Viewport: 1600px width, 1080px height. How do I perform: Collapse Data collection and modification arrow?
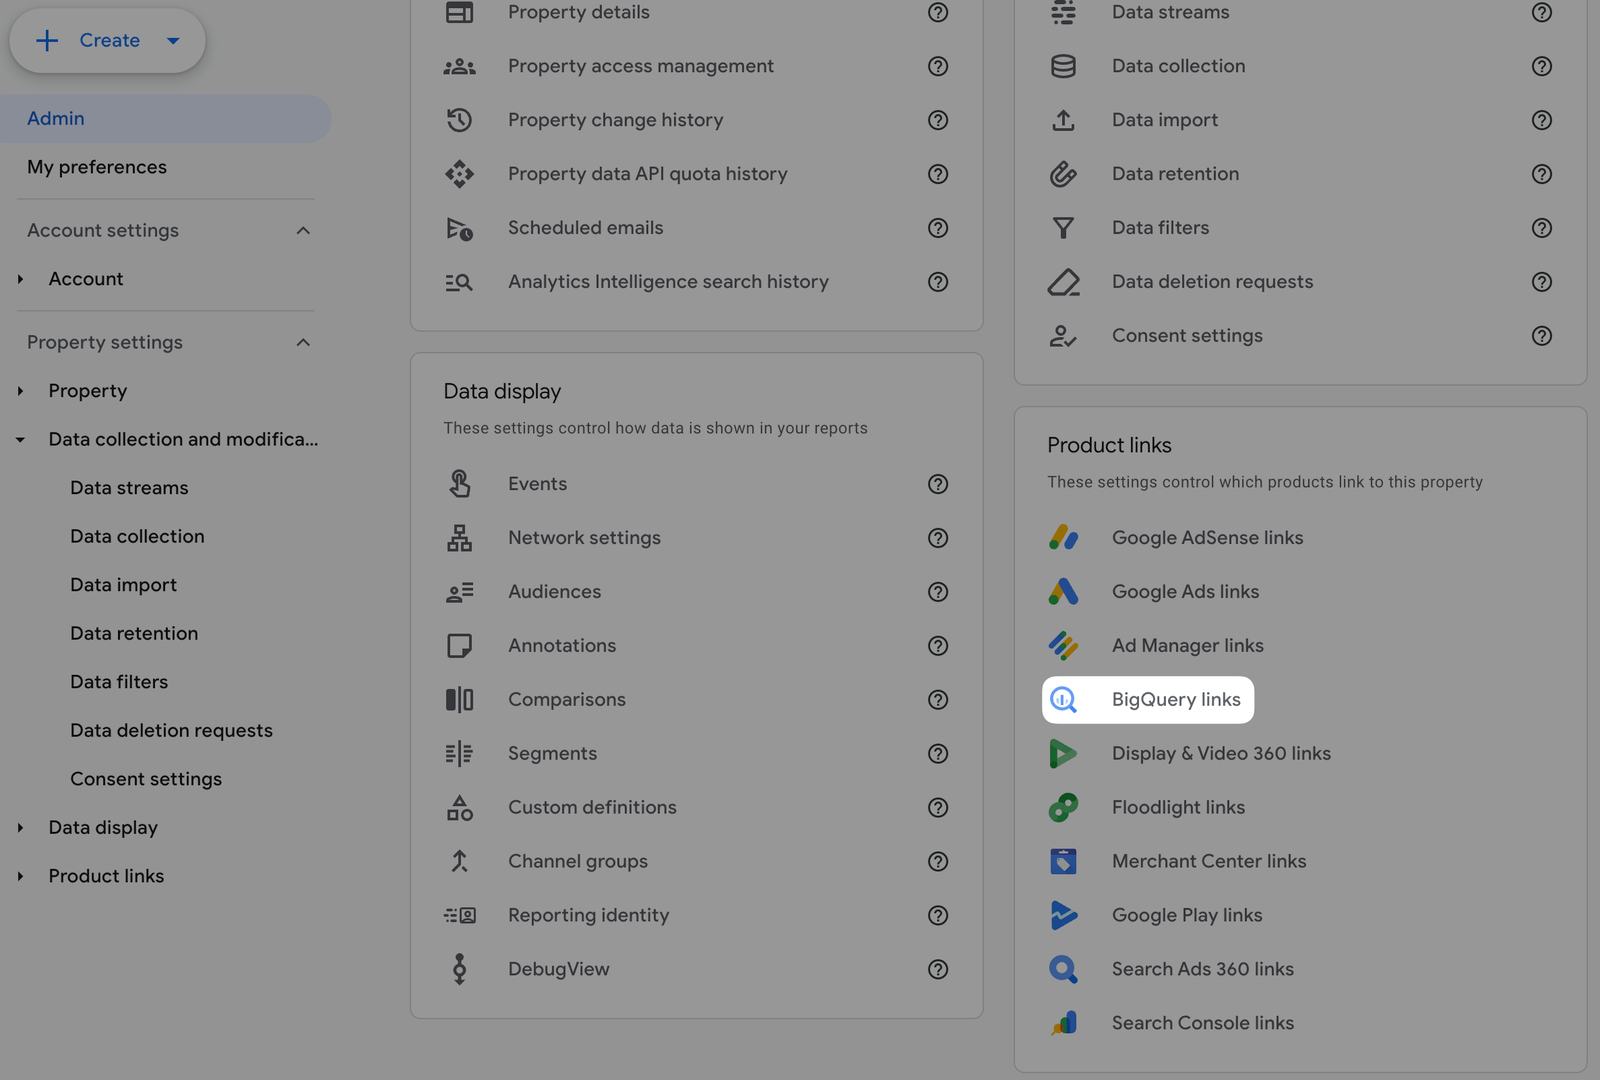(x=20, y=440)
